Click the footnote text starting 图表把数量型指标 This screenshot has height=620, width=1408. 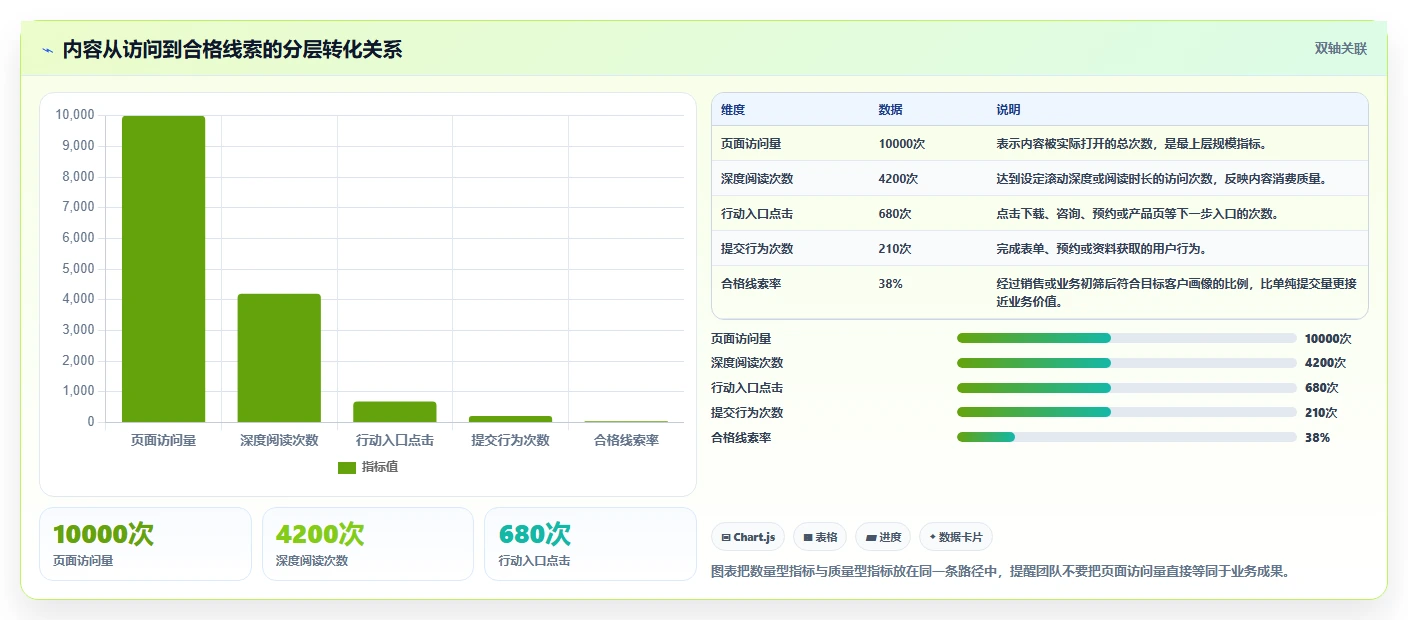tap(1000, 571)
